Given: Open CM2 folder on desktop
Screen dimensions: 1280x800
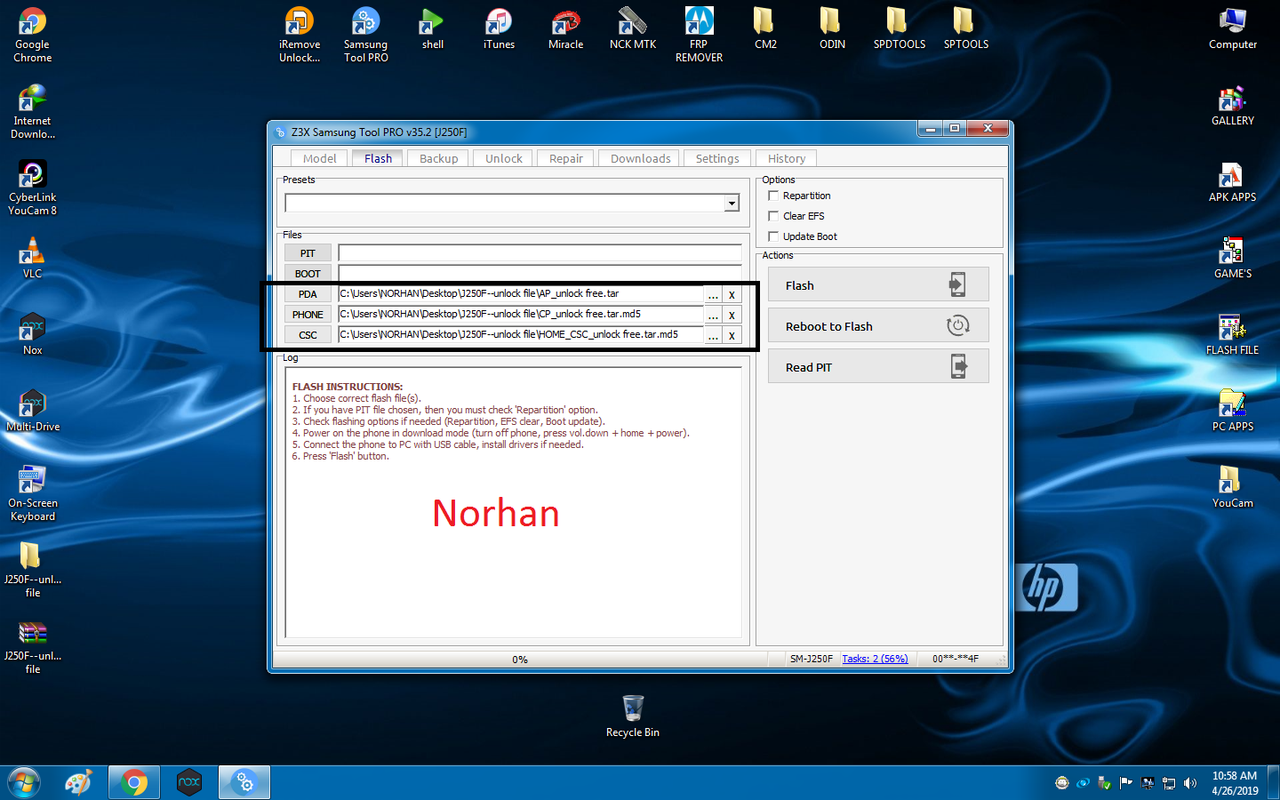Looking at the screenshot, I should point(765,28).
